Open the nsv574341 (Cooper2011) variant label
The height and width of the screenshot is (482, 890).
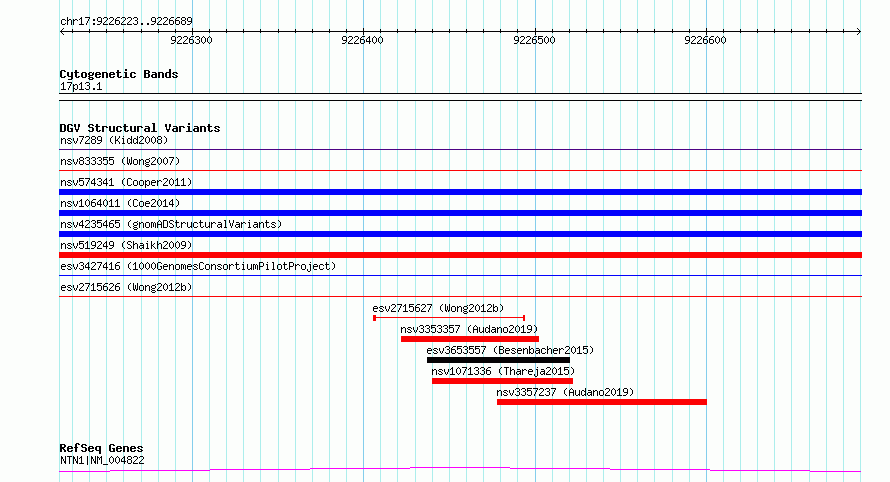tap(126, 182)
